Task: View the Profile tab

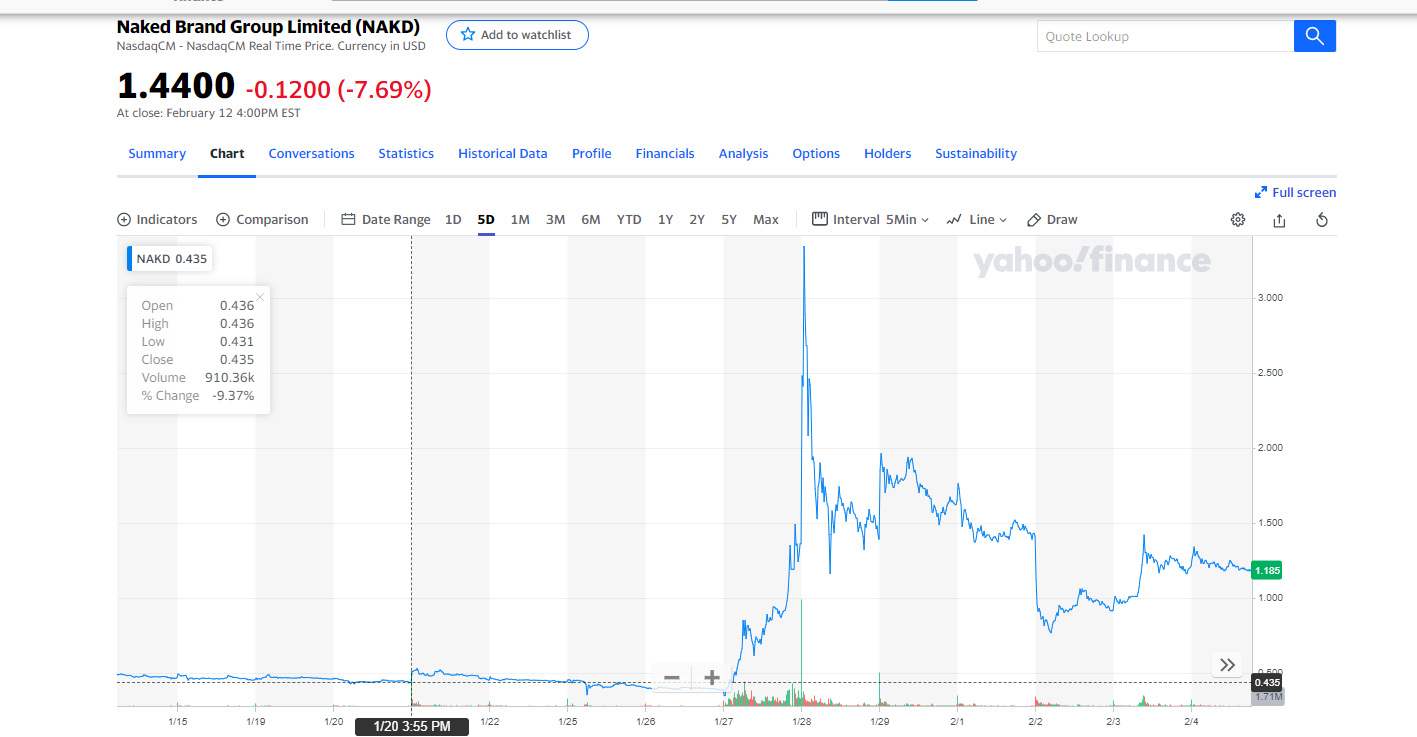Action: [x=592, y=154]
